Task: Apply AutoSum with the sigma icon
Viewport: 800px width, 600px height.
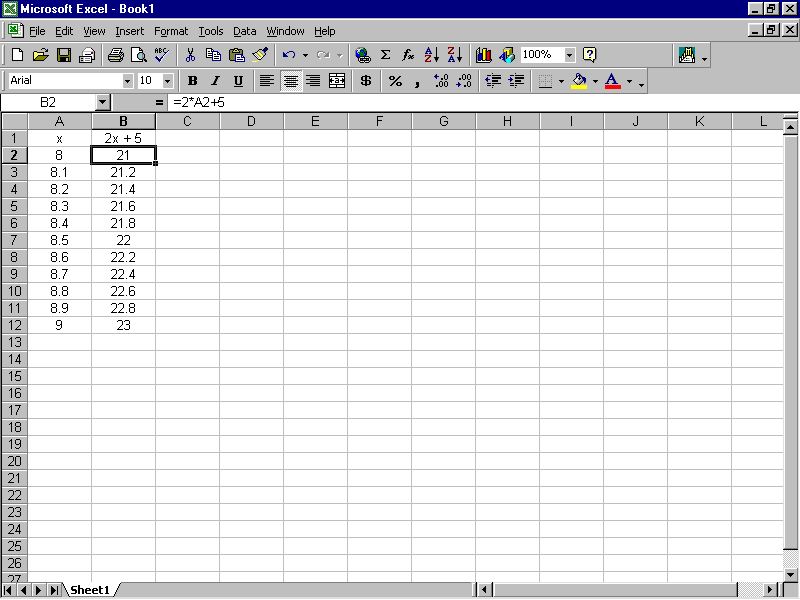Action: [x=386, y=55]
